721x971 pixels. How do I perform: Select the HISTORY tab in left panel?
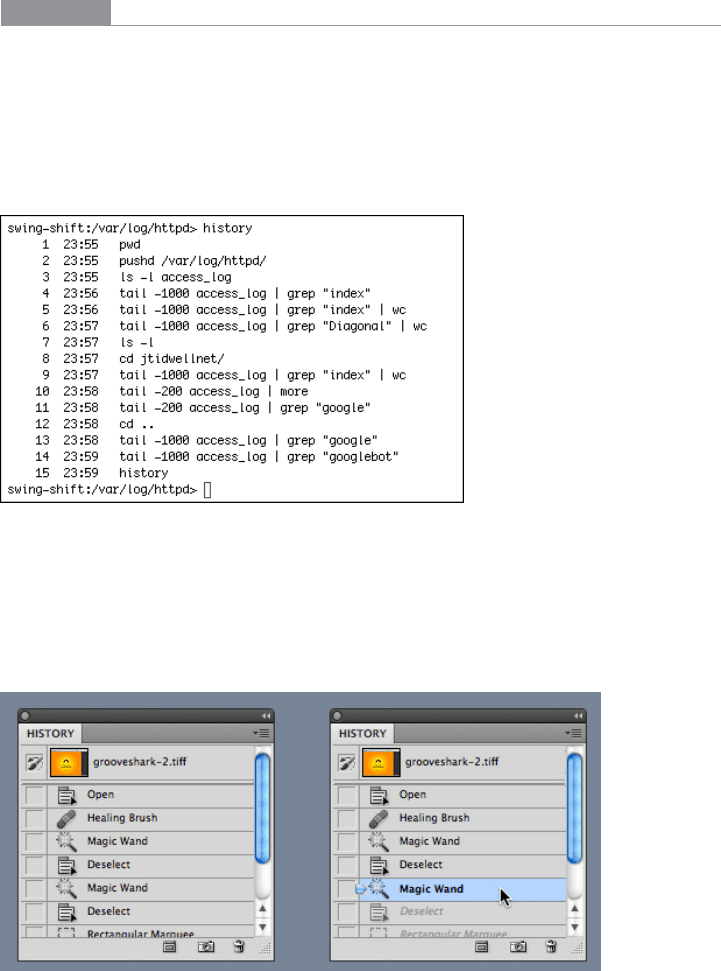point(51,734)
